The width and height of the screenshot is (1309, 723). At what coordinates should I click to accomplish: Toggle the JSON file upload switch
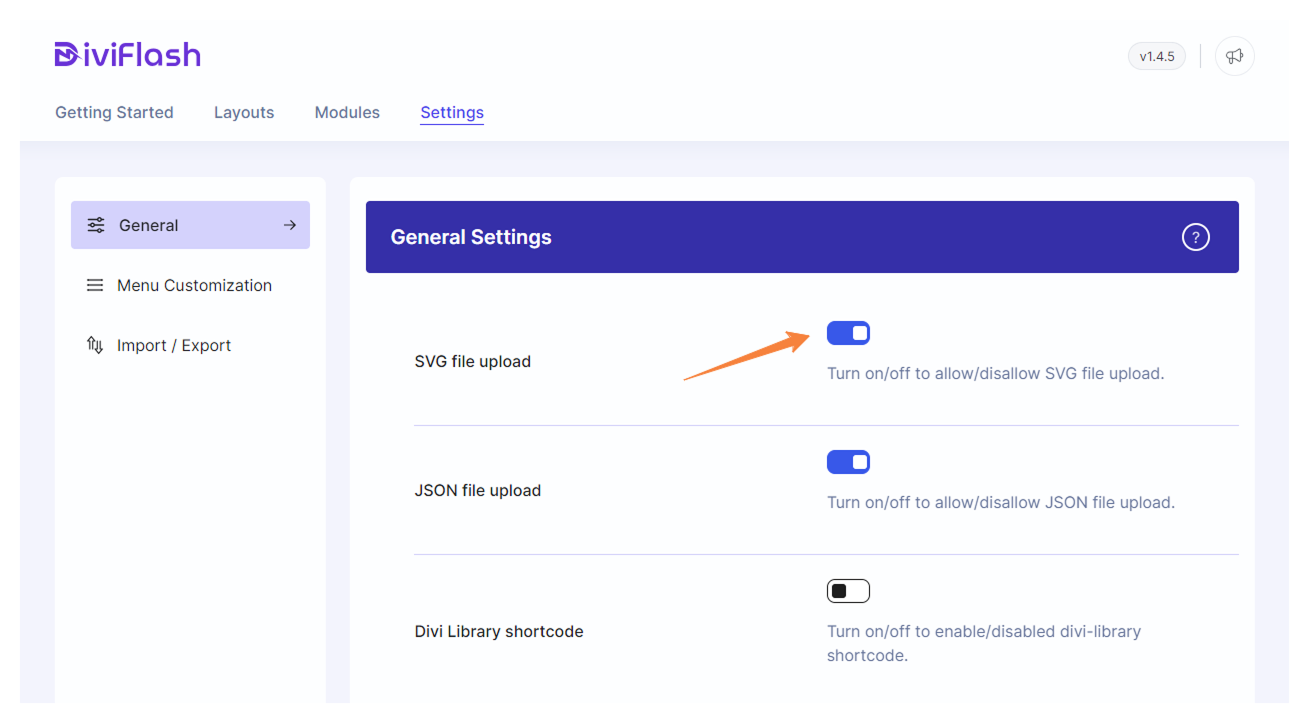click(x=848, y=462)
